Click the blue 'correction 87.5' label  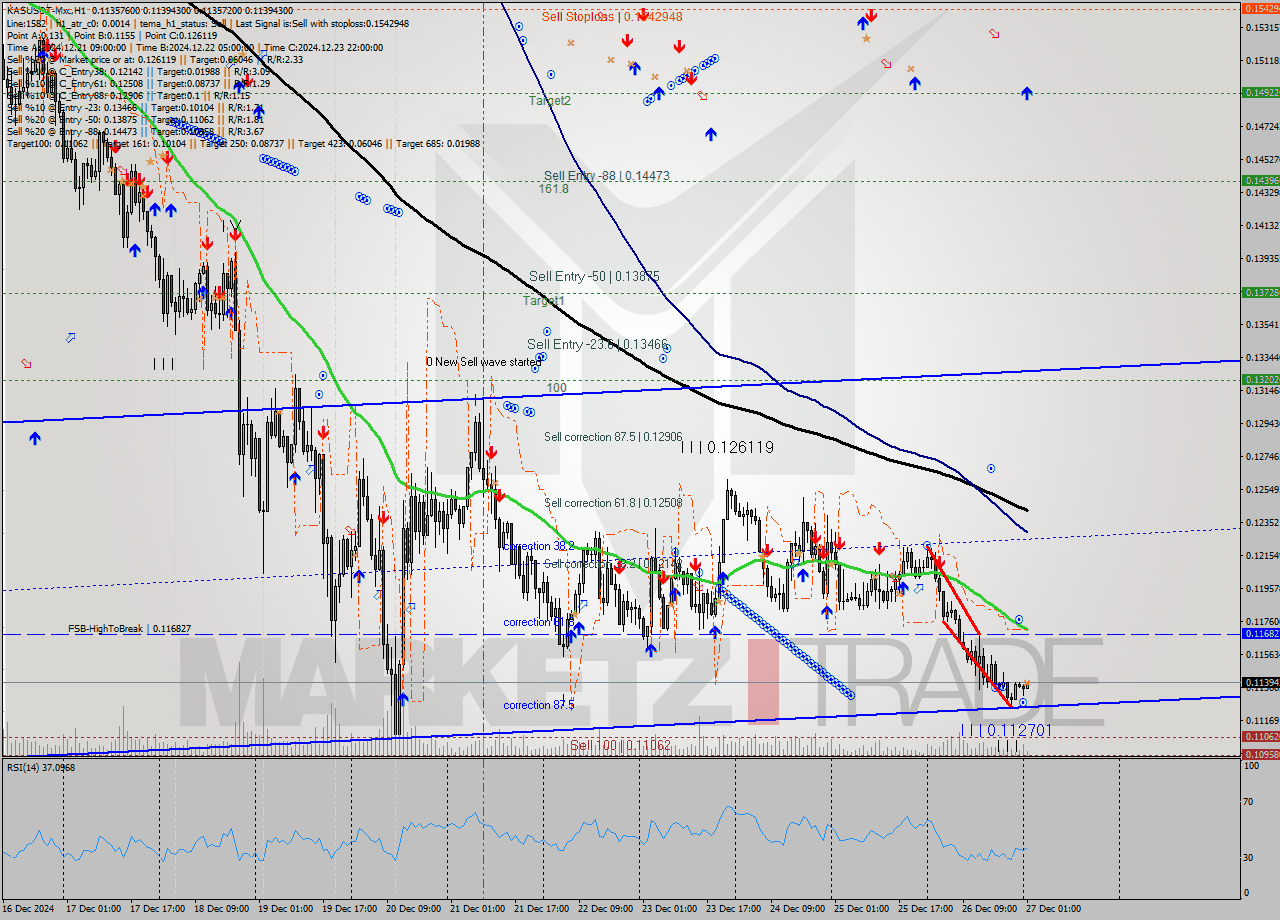[539, 705]
